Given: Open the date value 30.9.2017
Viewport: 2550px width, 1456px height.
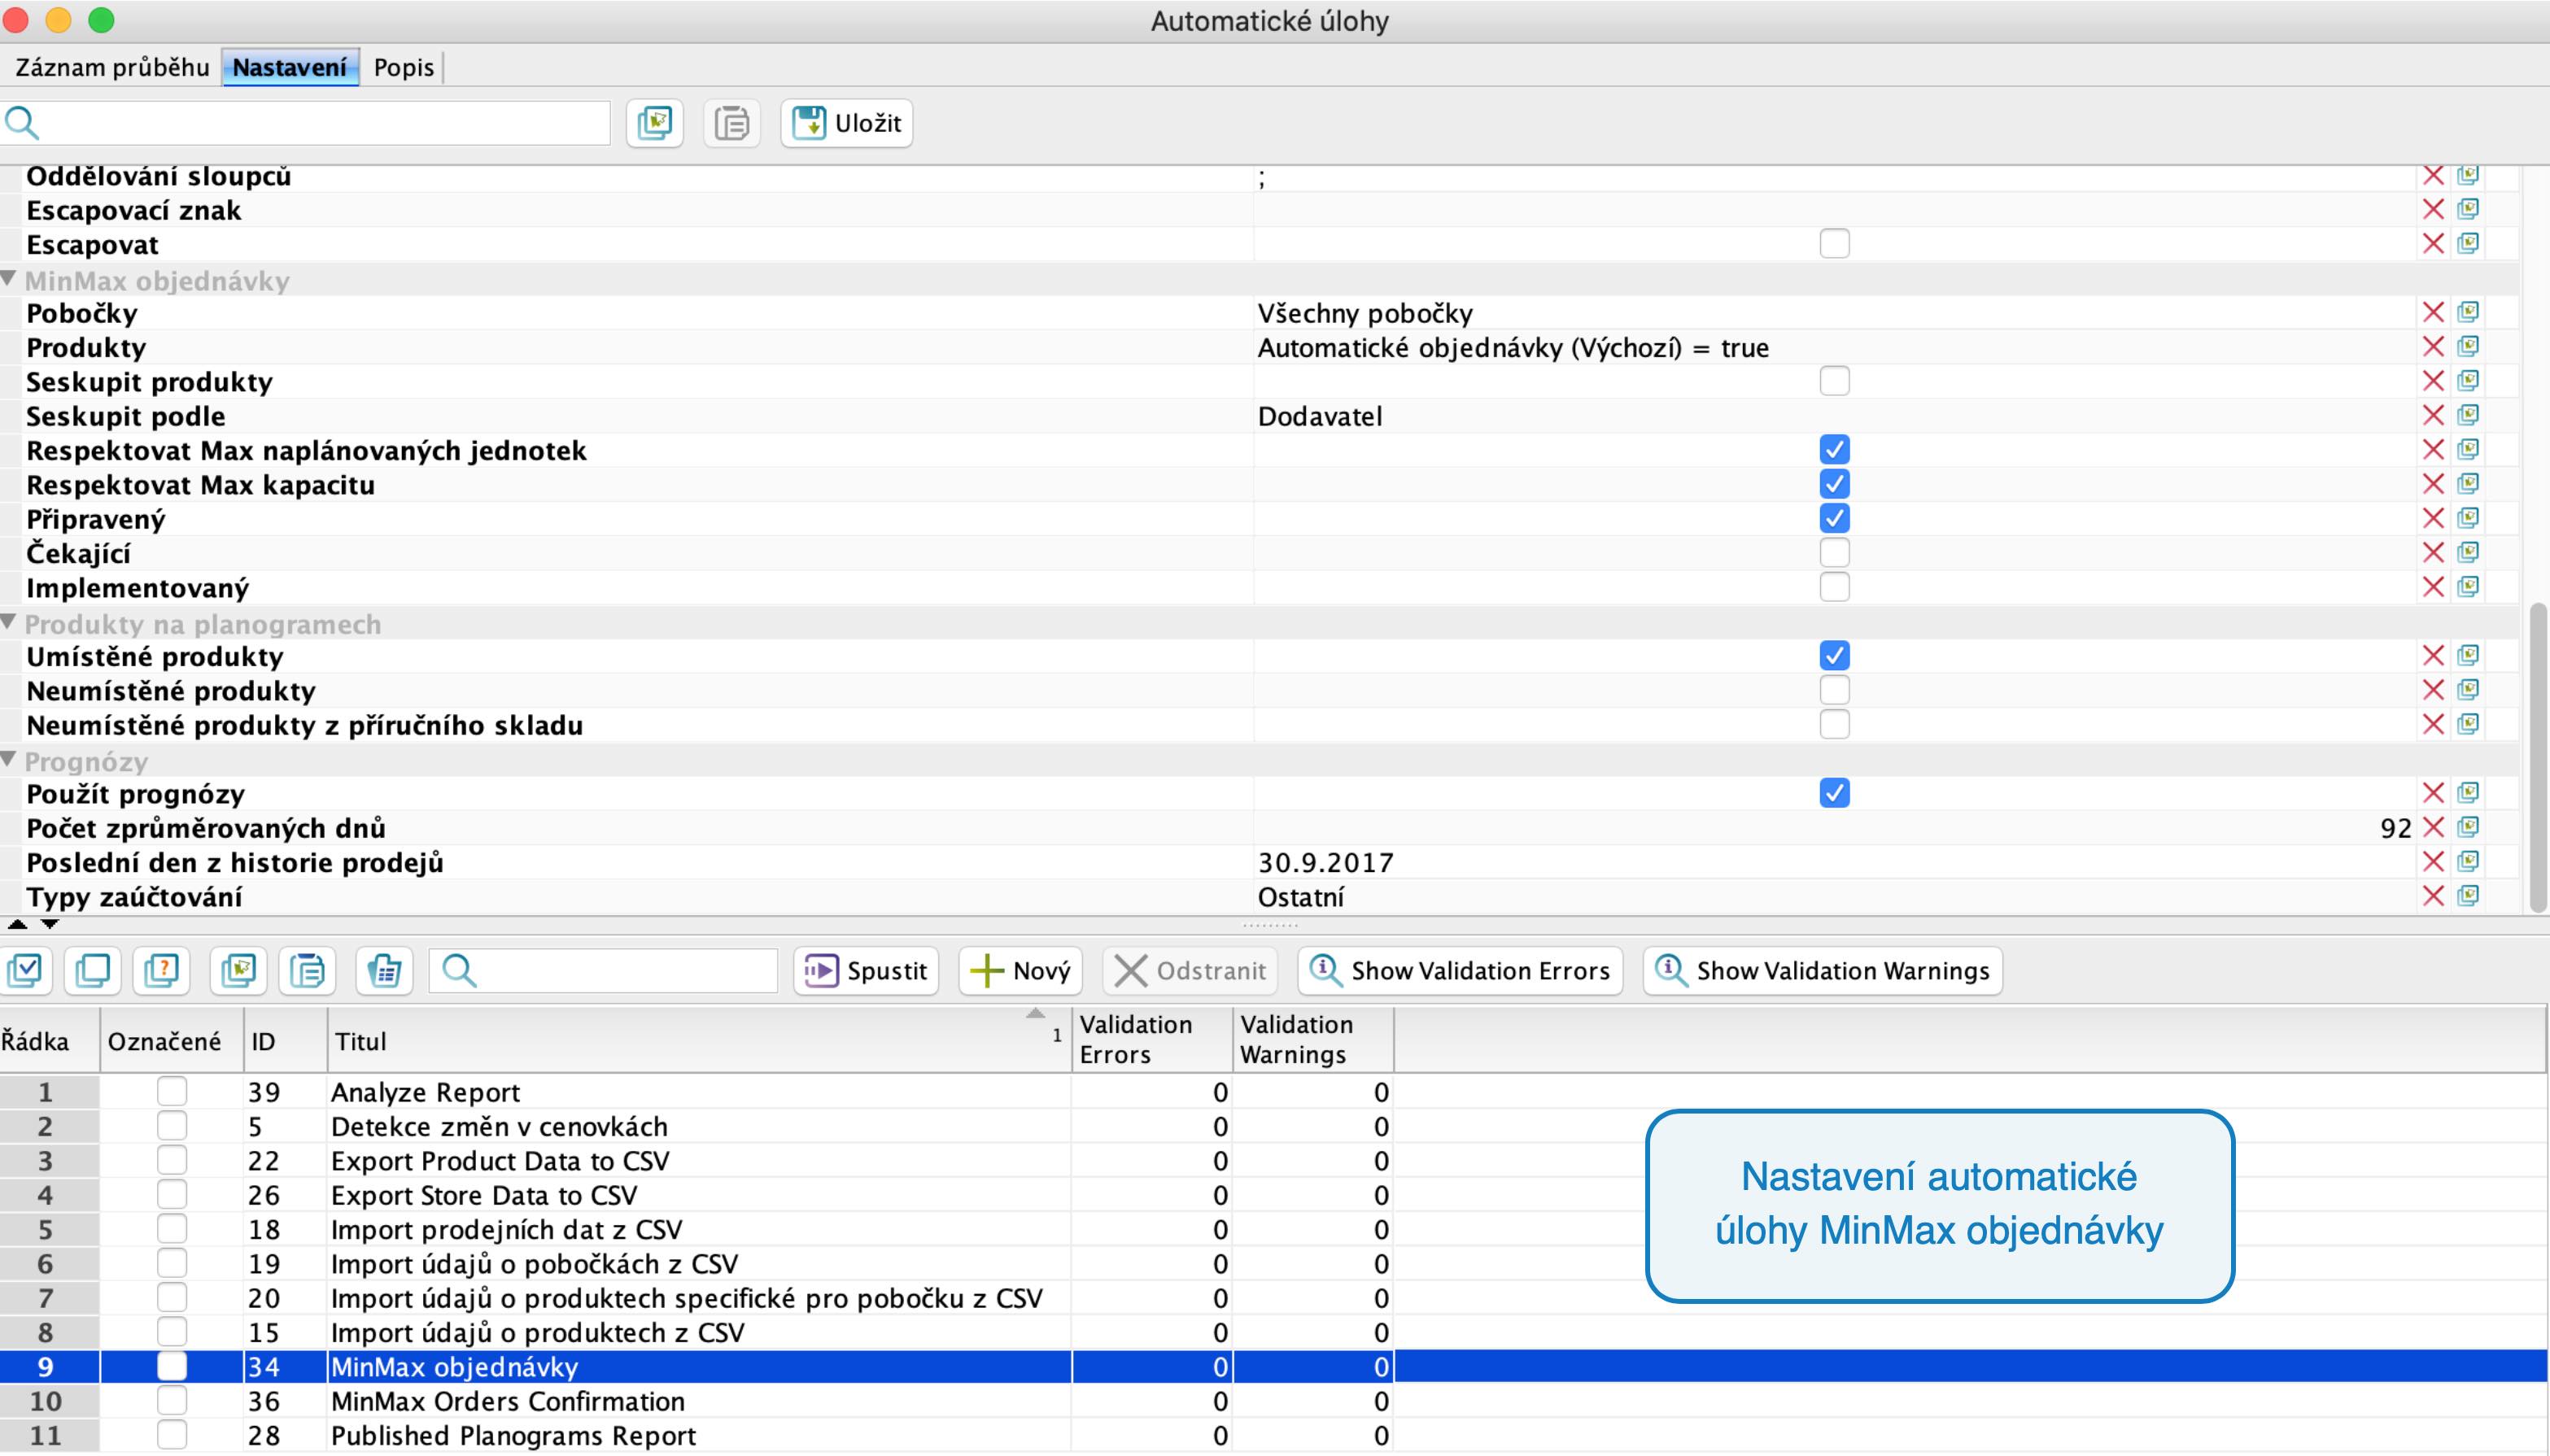Looking at the screenshot, I should coord(1325,863).
